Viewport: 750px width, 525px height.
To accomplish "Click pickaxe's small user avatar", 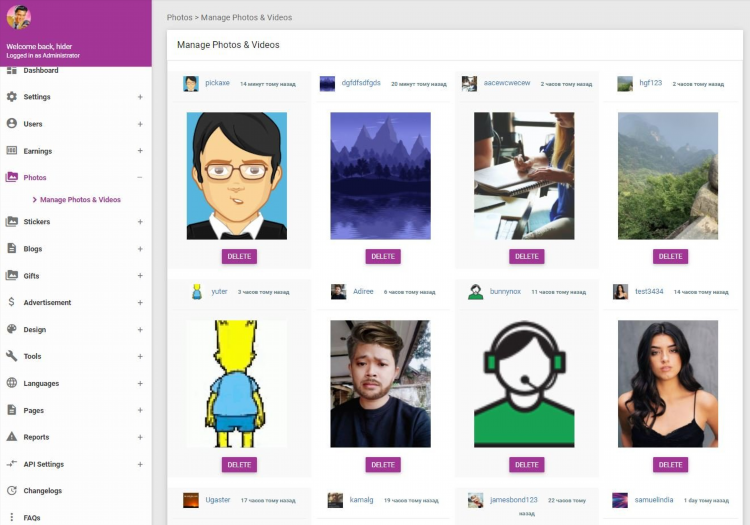I will click(191, 84).
